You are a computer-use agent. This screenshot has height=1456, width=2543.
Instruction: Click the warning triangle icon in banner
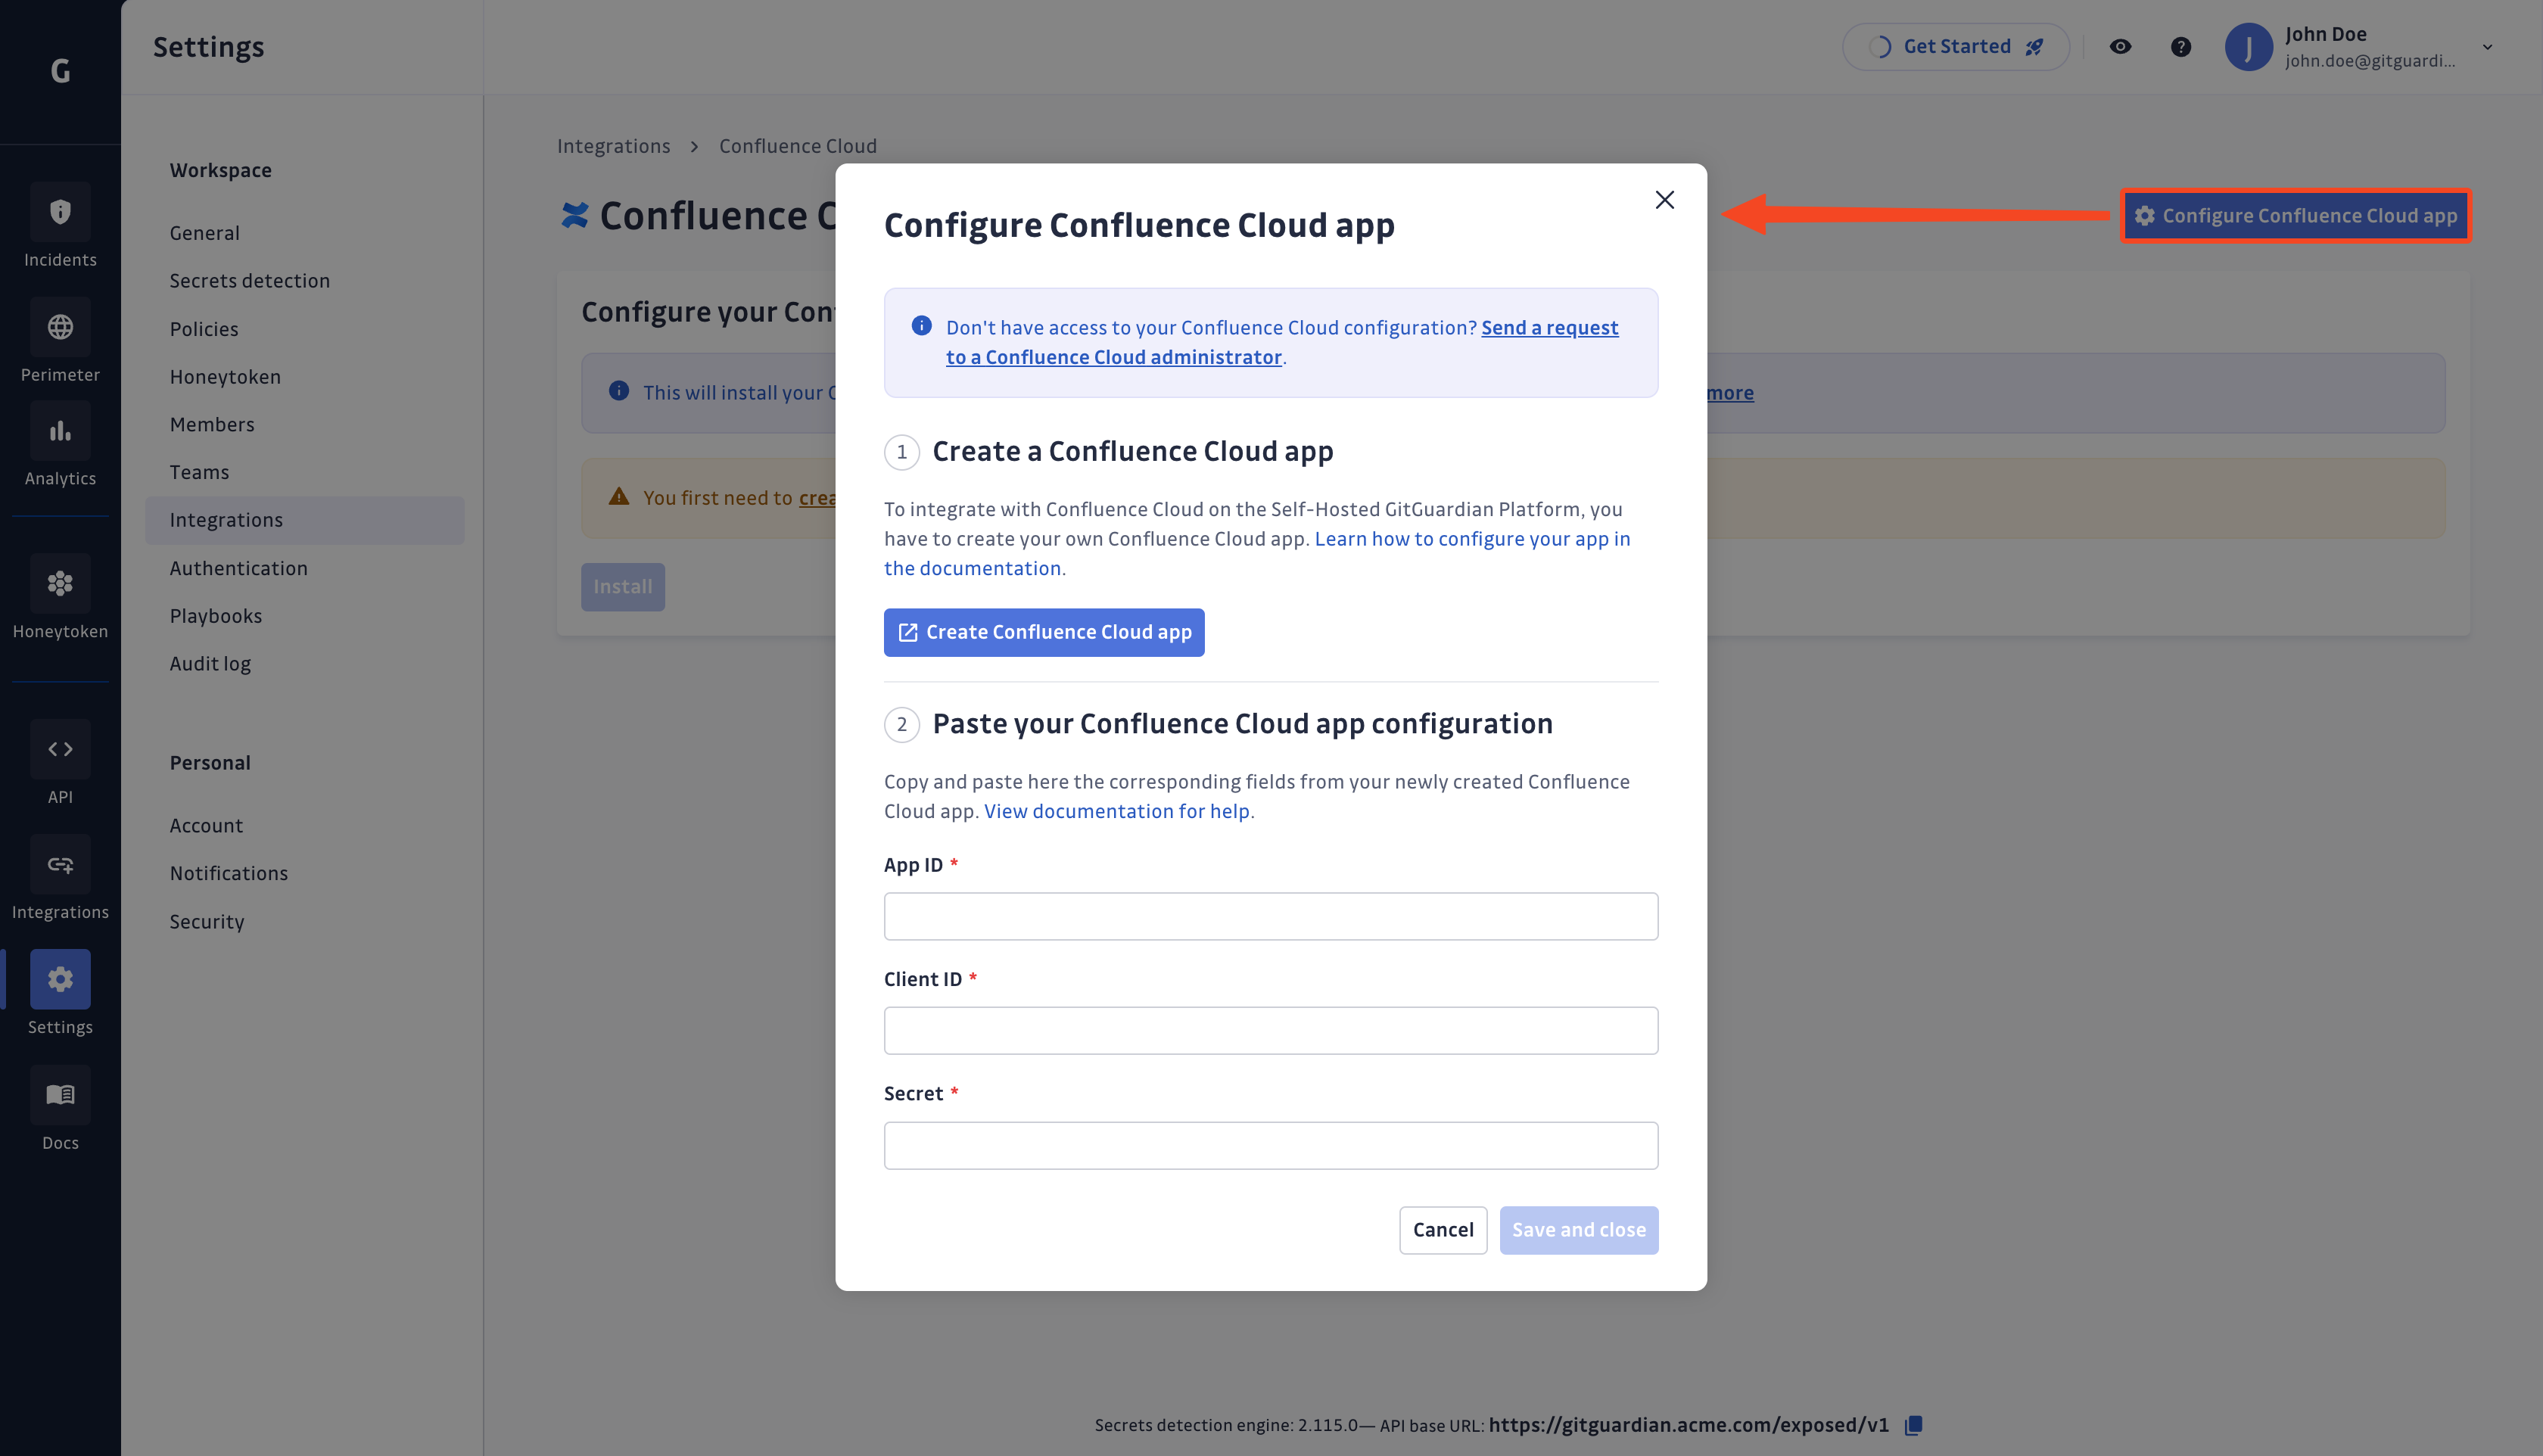tap(619, 497)
